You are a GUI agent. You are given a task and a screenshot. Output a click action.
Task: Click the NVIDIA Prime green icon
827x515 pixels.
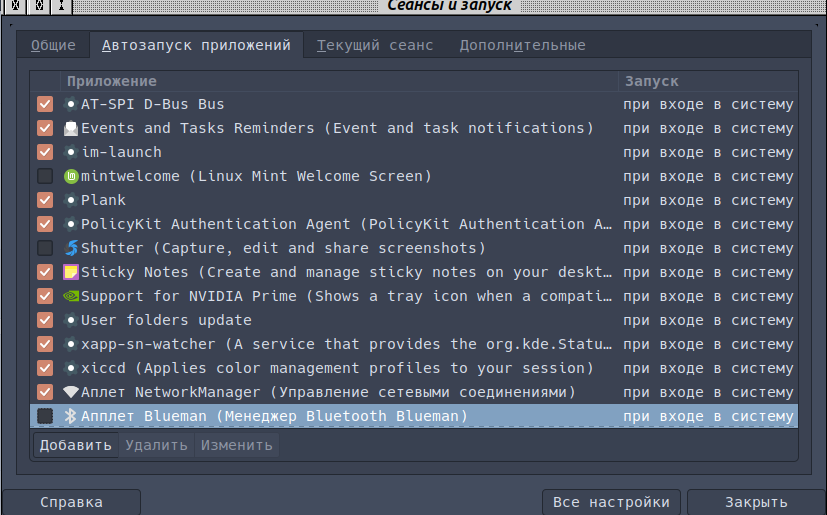tap(71, 296)
